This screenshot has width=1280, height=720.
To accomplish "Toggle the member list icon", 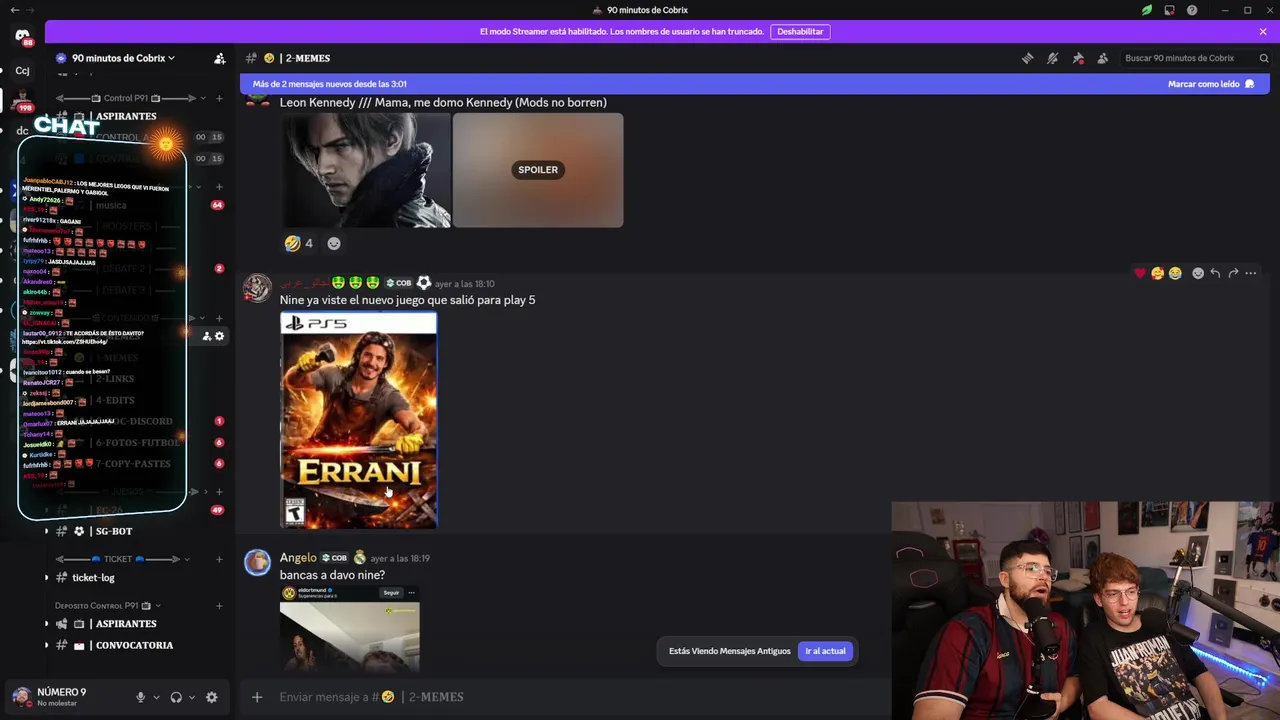I will point(1103,58).
